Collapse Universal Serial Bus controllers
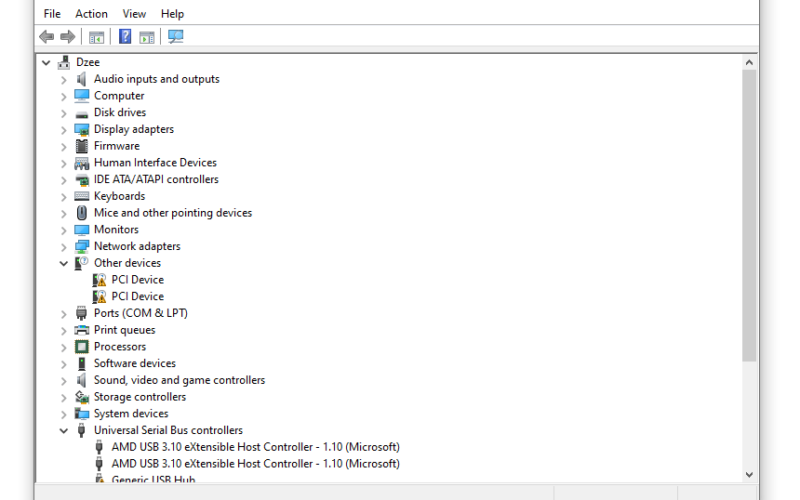 [x=64, y=431]
